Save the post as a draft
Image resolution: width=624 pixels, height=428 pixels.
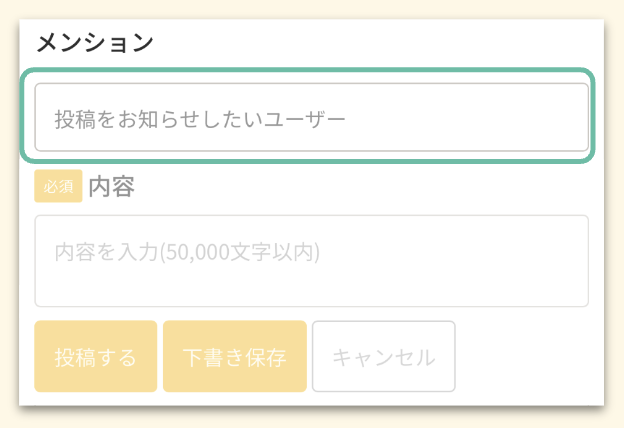pos(234,357)
